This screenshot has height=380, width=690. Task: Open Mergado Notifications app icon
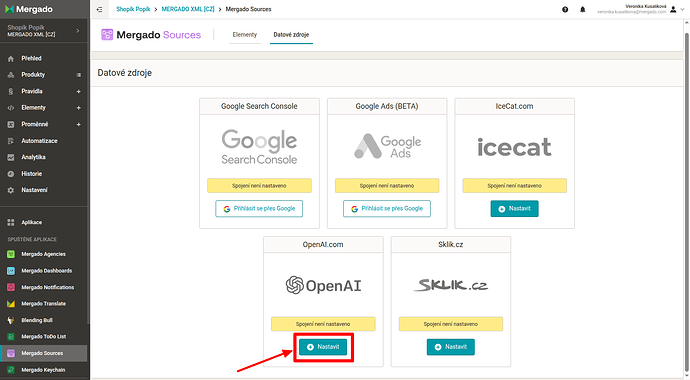click(x=11, y=287)
